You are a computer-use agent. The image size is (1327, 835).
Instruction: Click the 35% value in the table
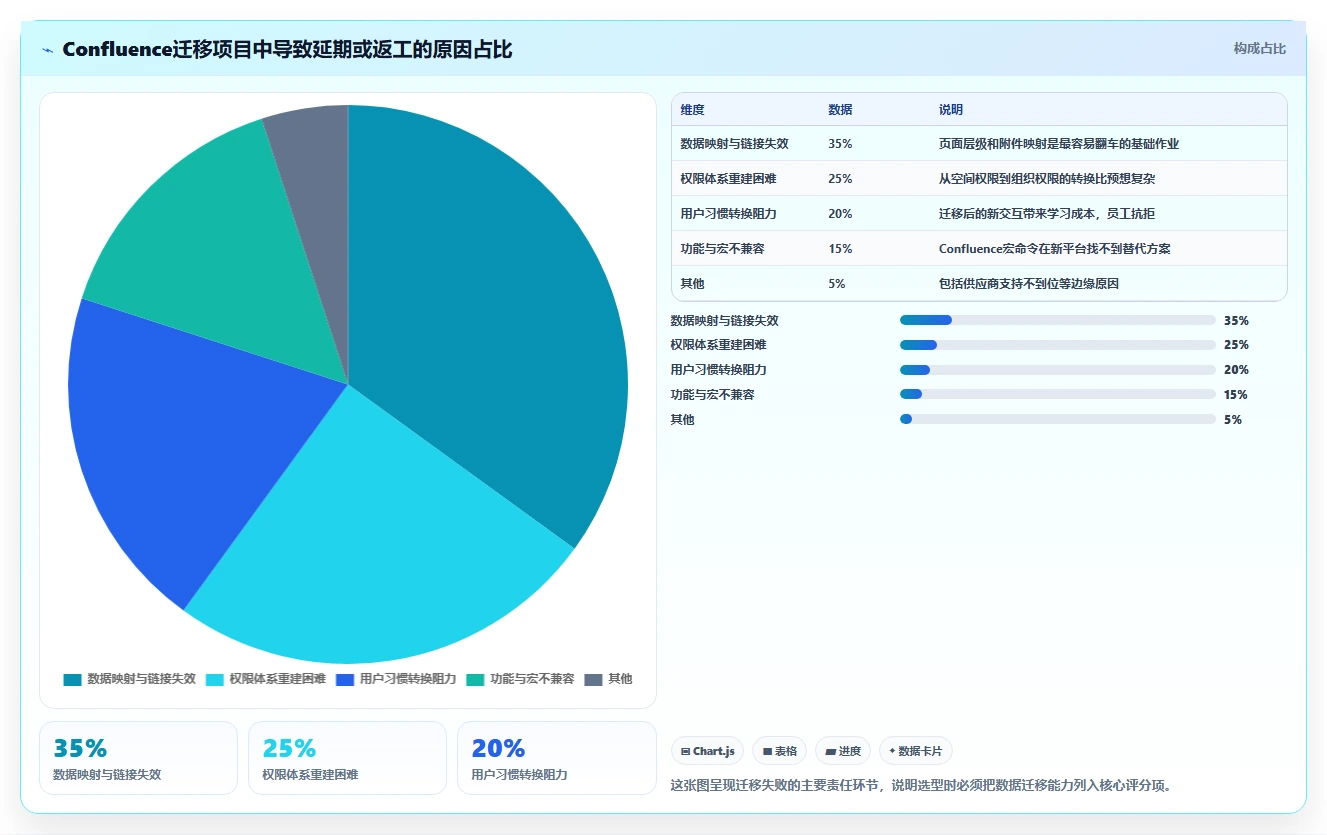pos(840,144)
